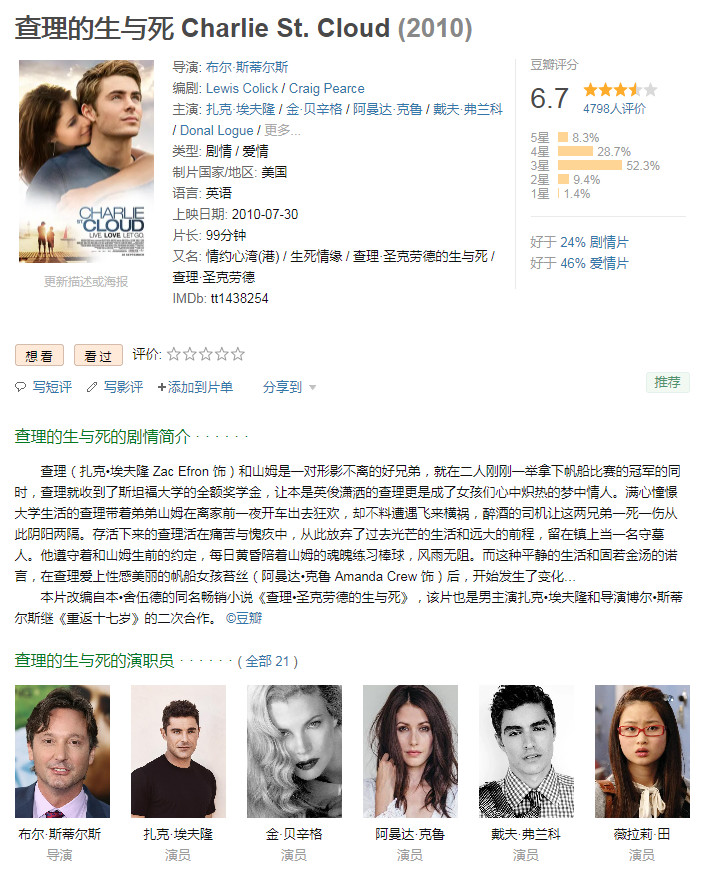Expand the cast list via 更多...
This screenshot has height=872, width=708.
pyautogui.click(x=282, y=130)
